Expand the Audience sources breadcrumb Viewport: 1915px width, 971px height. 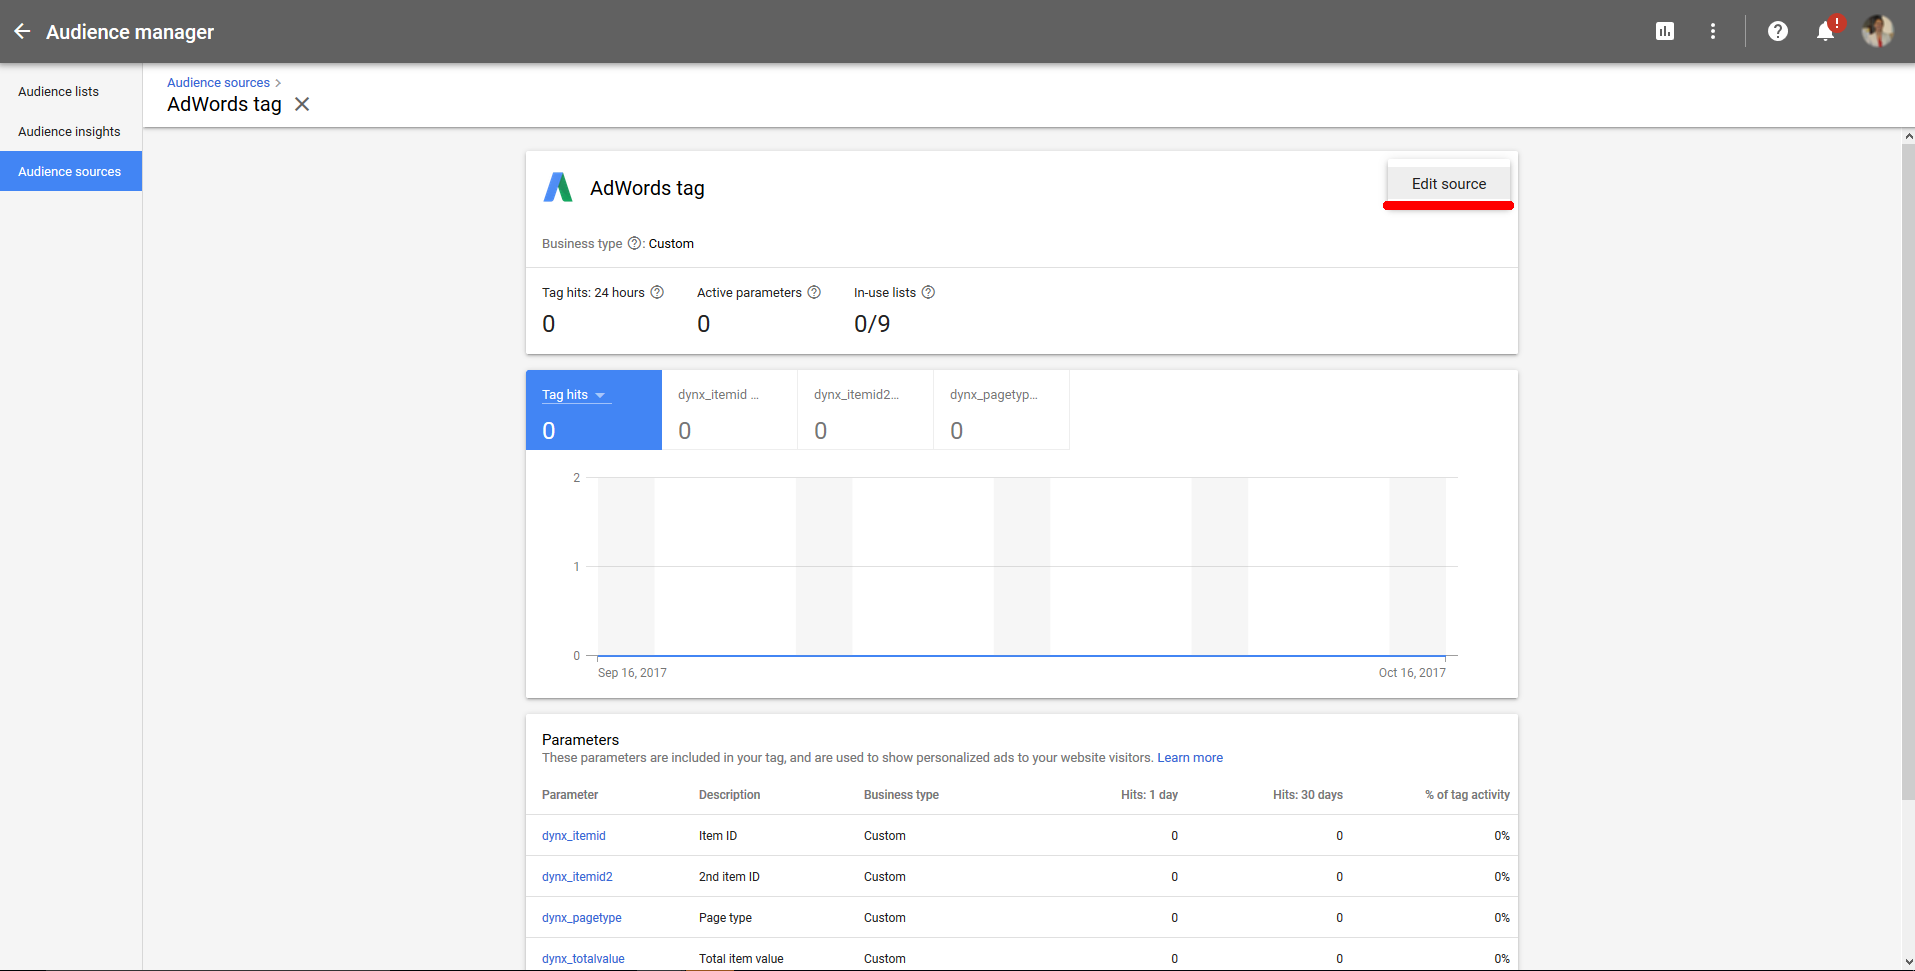217,82
